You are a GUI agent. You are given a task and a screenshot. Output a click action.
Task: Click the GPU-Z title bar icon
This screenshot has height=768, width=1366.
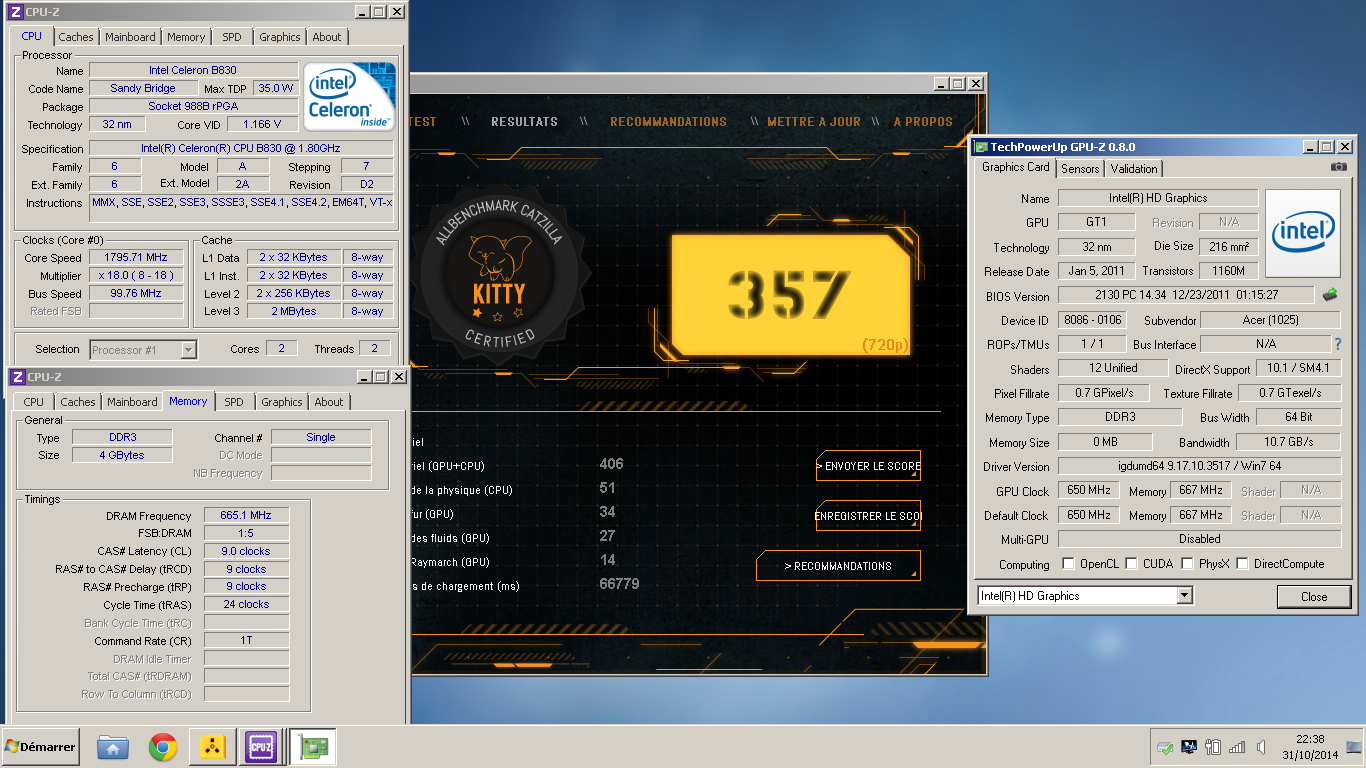tap(981, 147)
